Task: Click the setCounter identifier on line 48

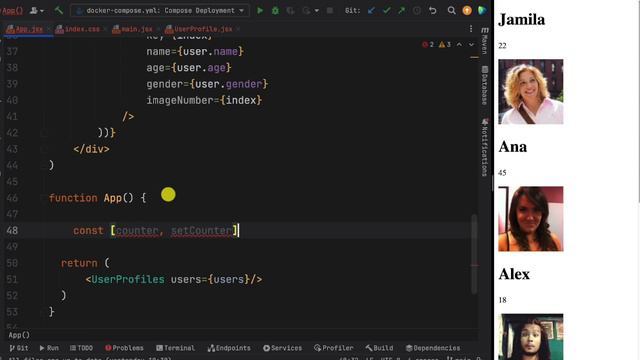Action: coord(201,230)
